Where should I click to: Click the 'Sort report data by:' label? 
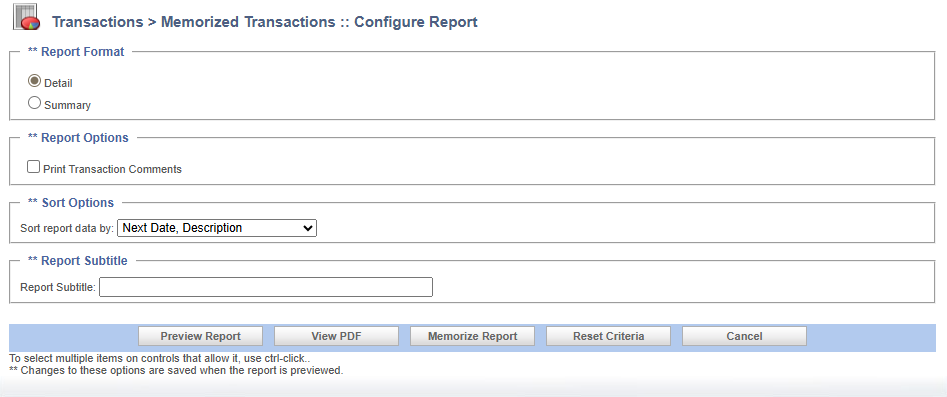click(67, 228)
